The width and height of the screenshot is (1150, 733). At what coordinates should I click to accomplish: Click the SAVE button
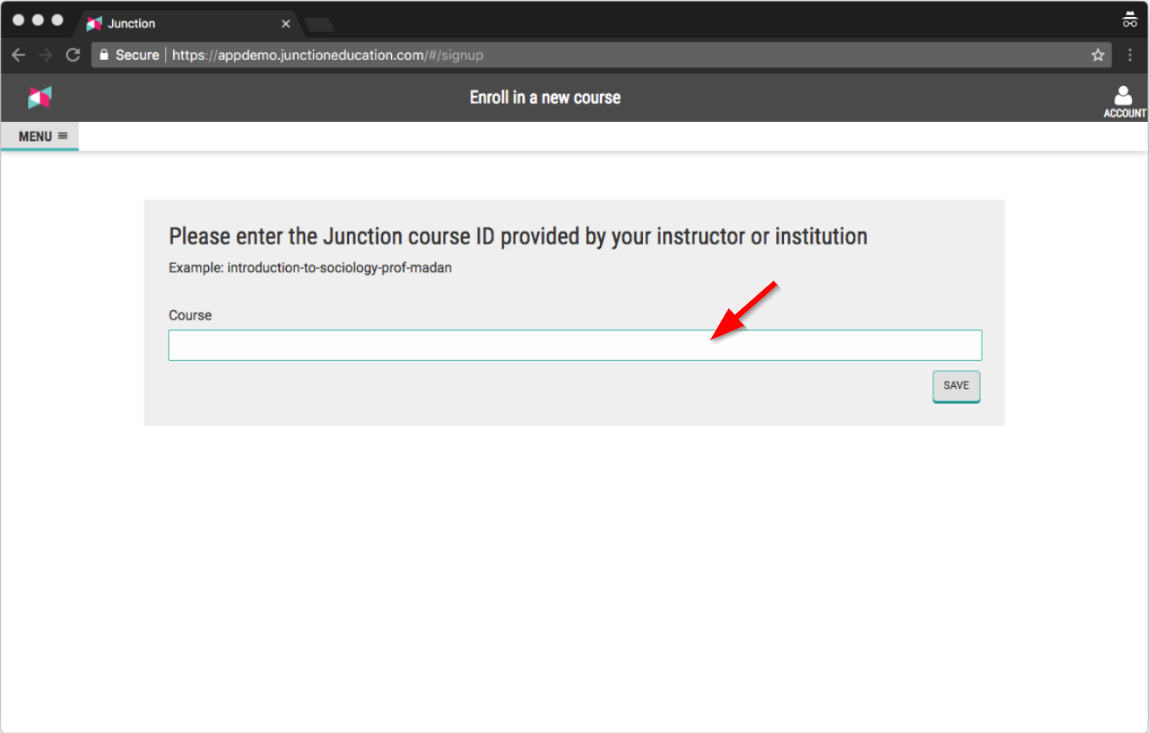click(956, 386)
